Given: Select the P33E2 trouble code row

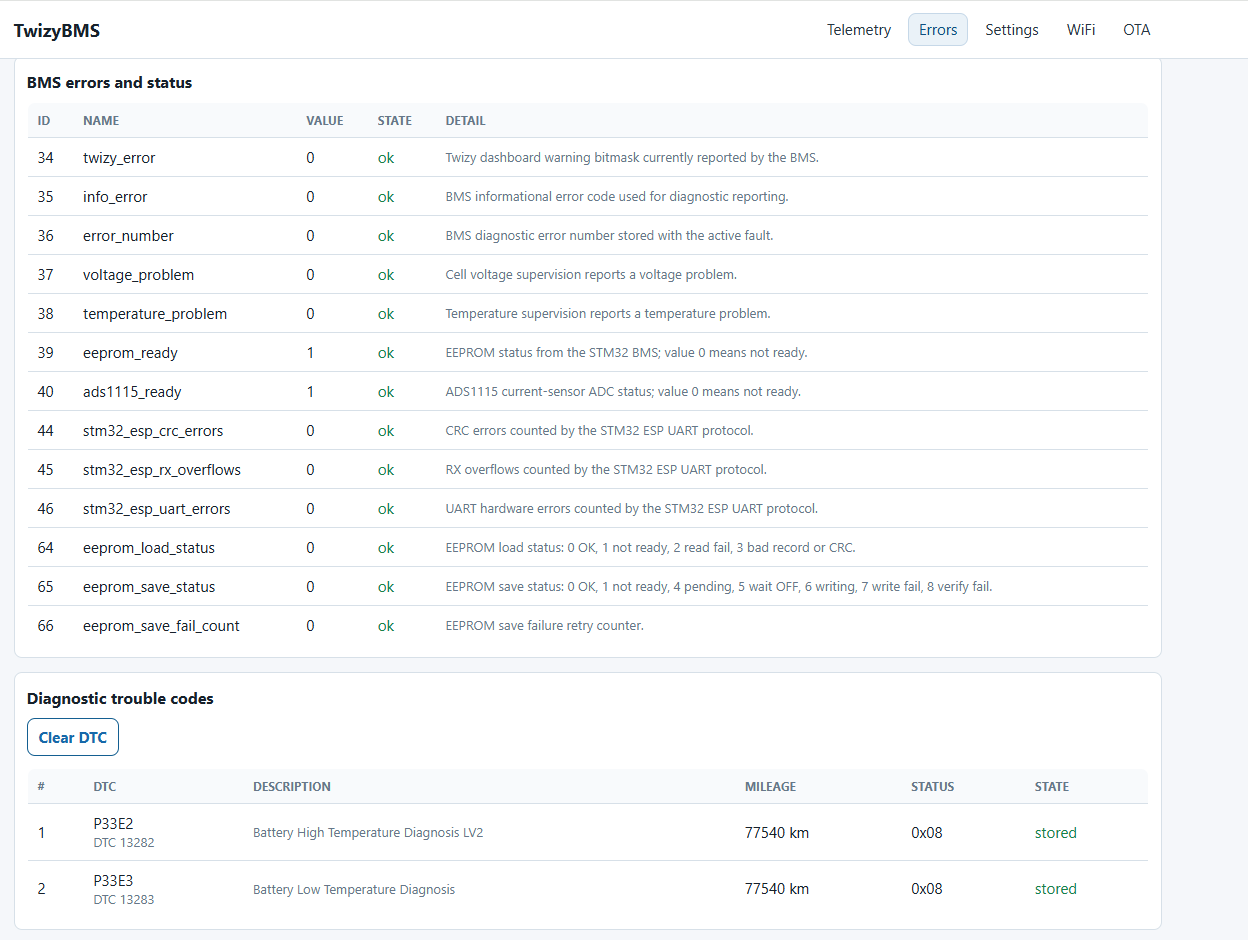Looking at the screenshot, I should 587,832.
